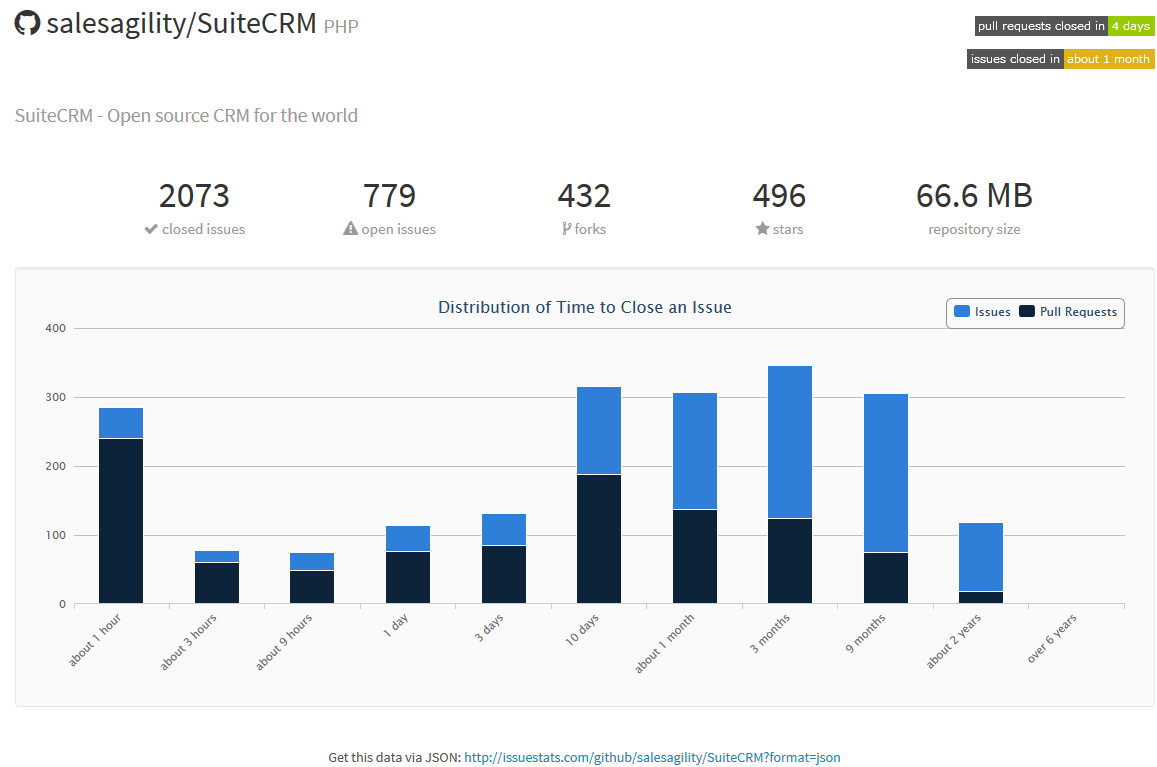
Task: Click the blue Issues segment of about 1 month bar
Action: (695, 451)
